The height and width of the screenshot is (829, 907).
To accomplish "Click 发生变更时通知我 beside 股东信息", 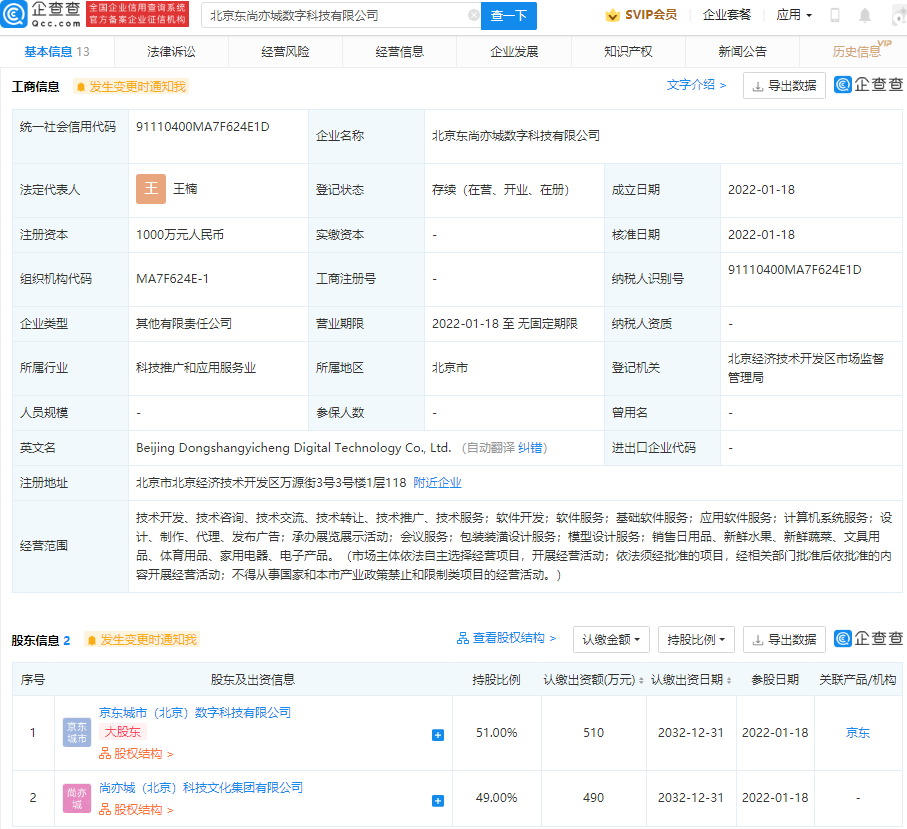I will coord(142,640).
